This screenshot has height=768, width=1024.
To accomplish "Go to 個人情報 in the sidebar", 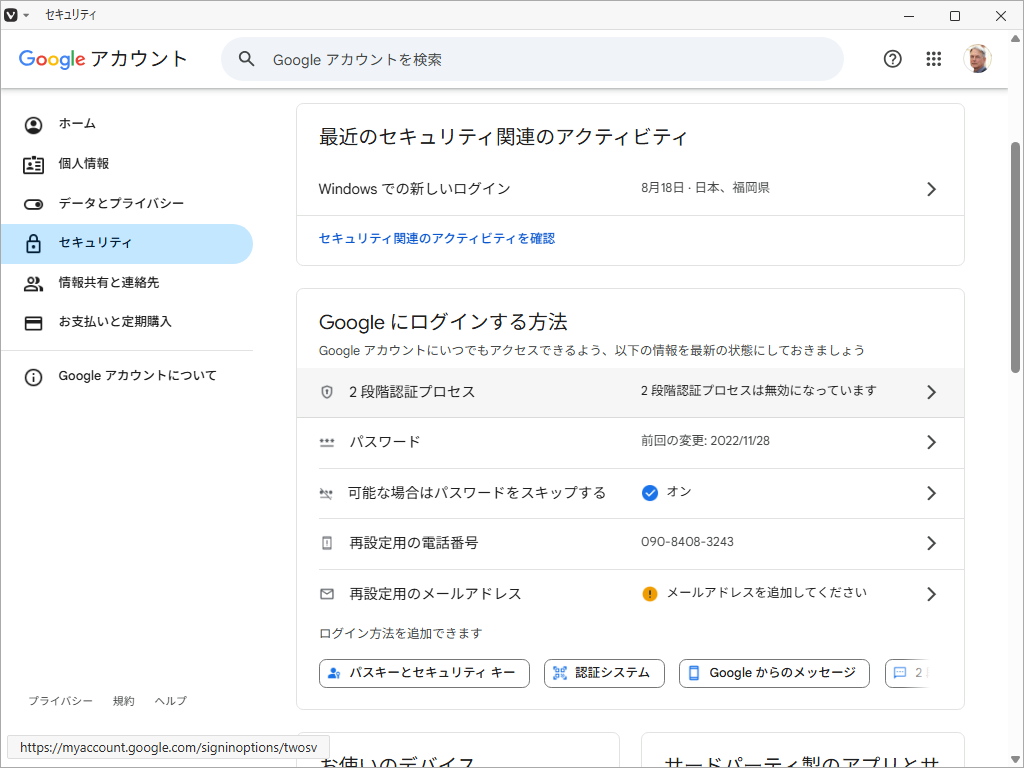I will click(x=84, y=164).
